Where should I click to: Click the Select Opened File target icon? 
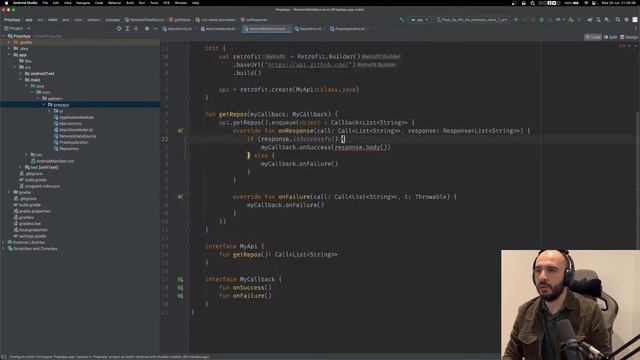click(x=119, y=29)
